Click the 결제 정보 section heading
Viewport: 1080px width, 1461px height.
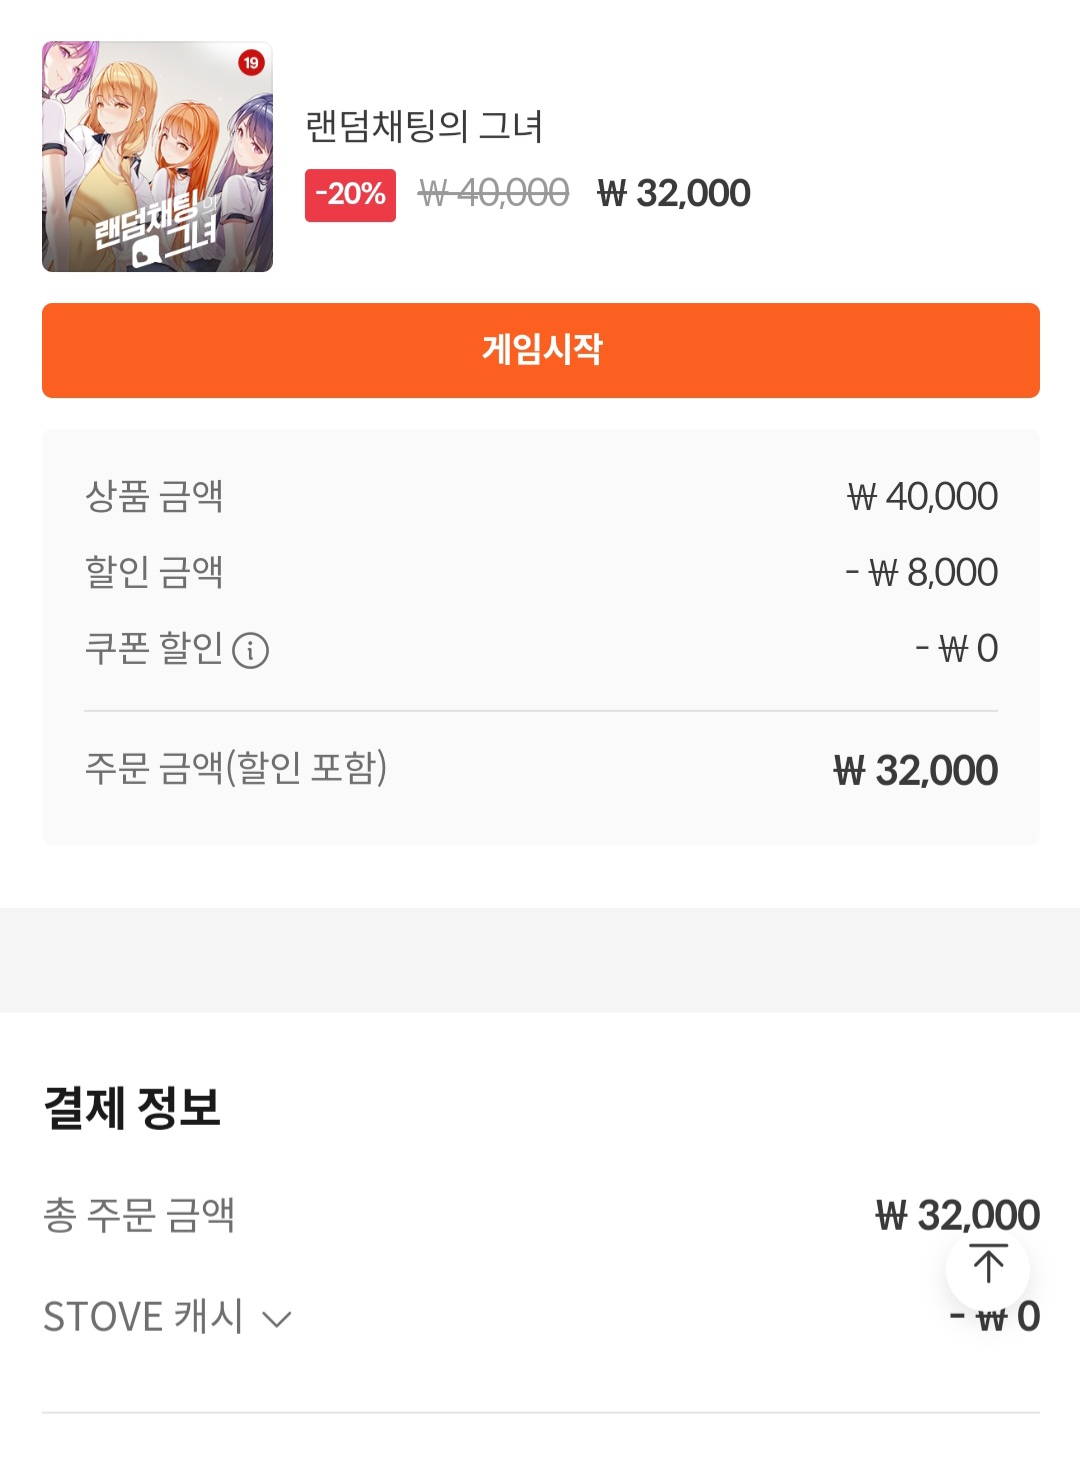point(132,1108)
